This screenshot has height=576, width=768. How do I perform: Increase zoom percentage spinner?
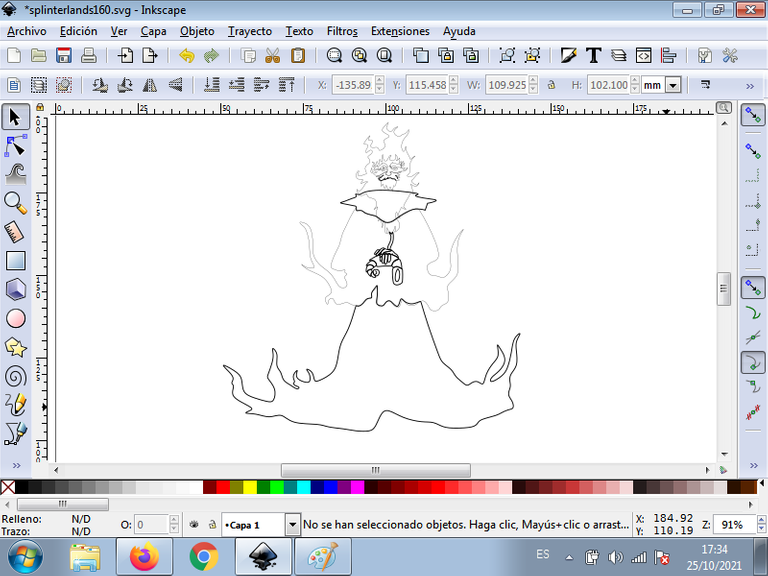tap(761, 520)
